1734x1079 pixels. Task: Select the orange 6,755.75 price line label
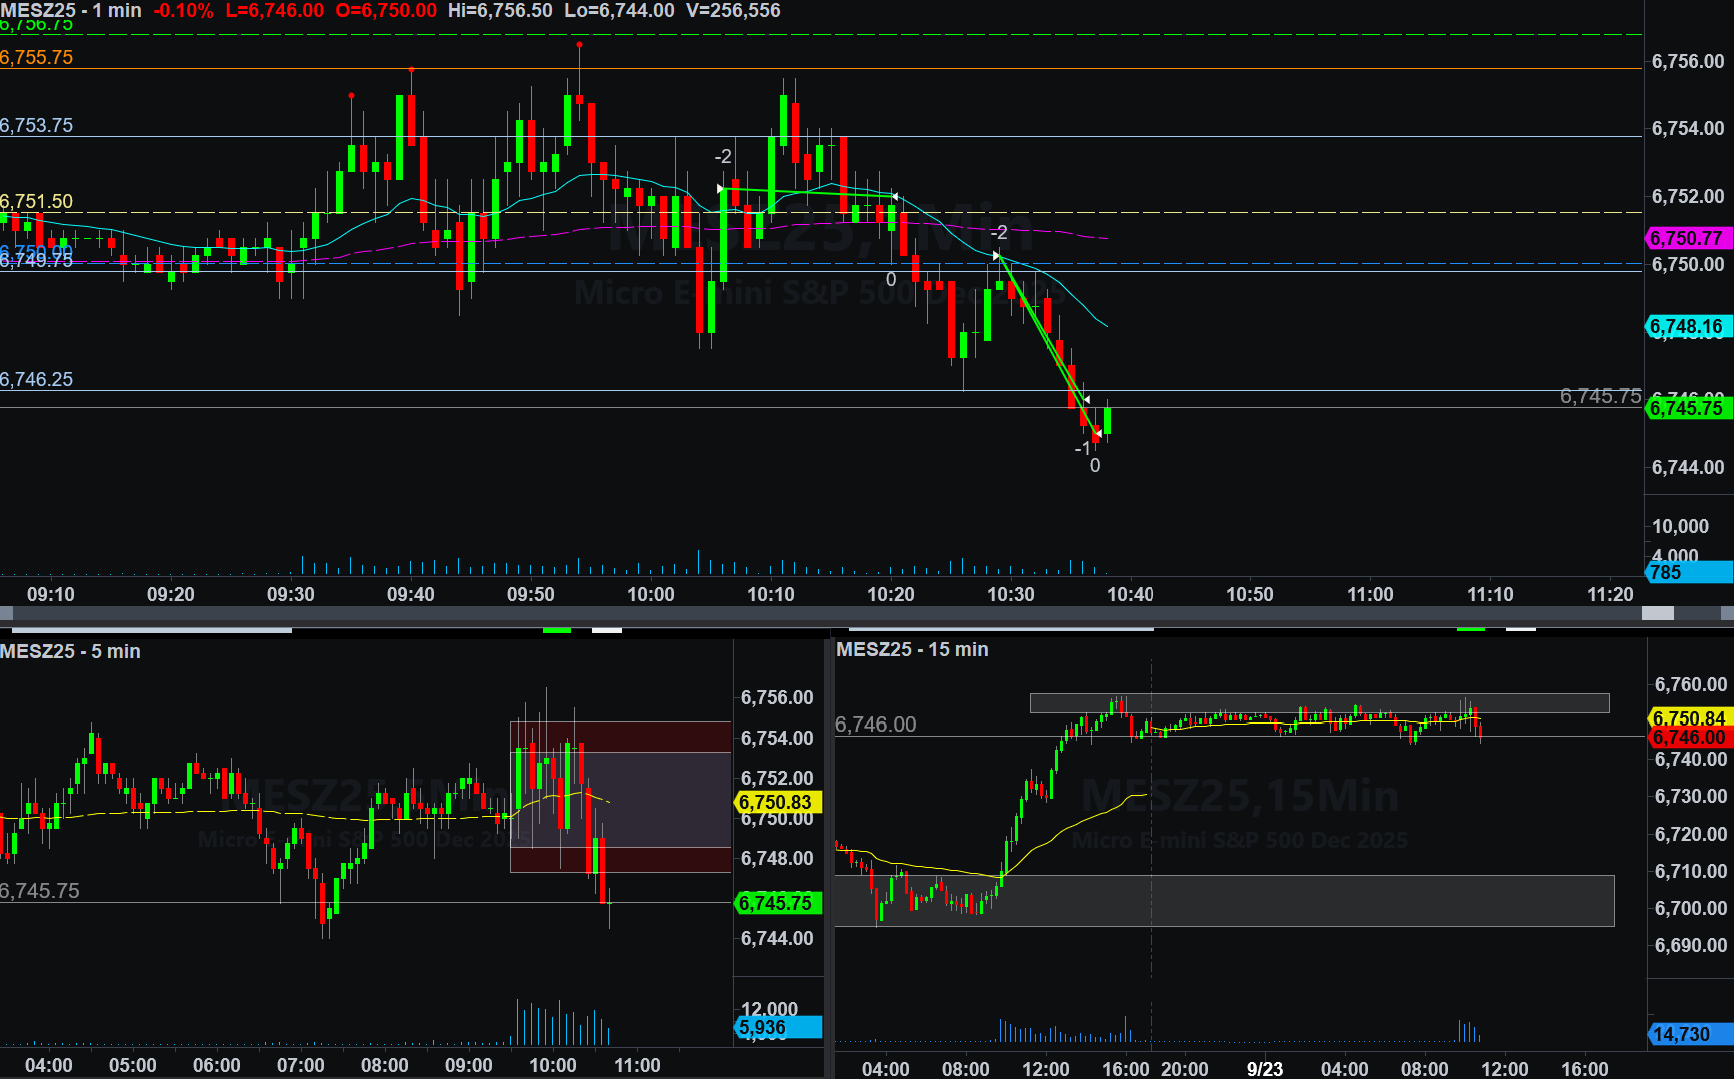(x=37, y=58)
